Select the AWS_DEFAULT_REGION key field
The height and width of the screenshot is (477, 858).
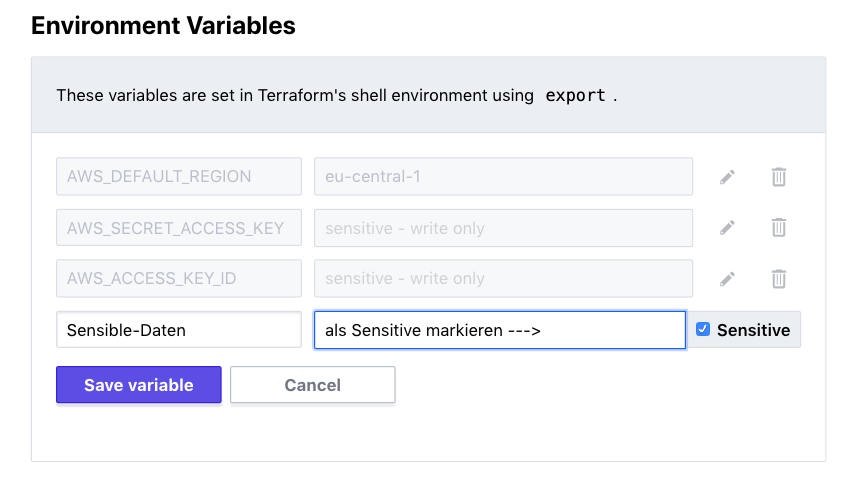pyautogui.click(x=178, y=177)
